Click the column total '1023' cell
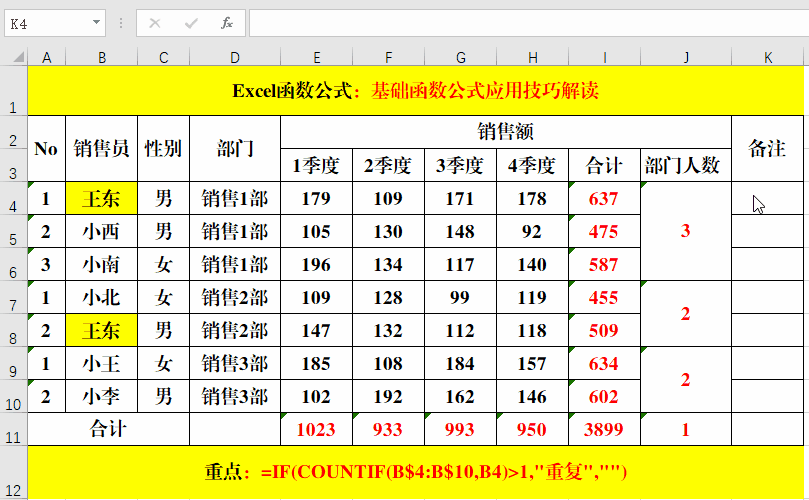 316,429
